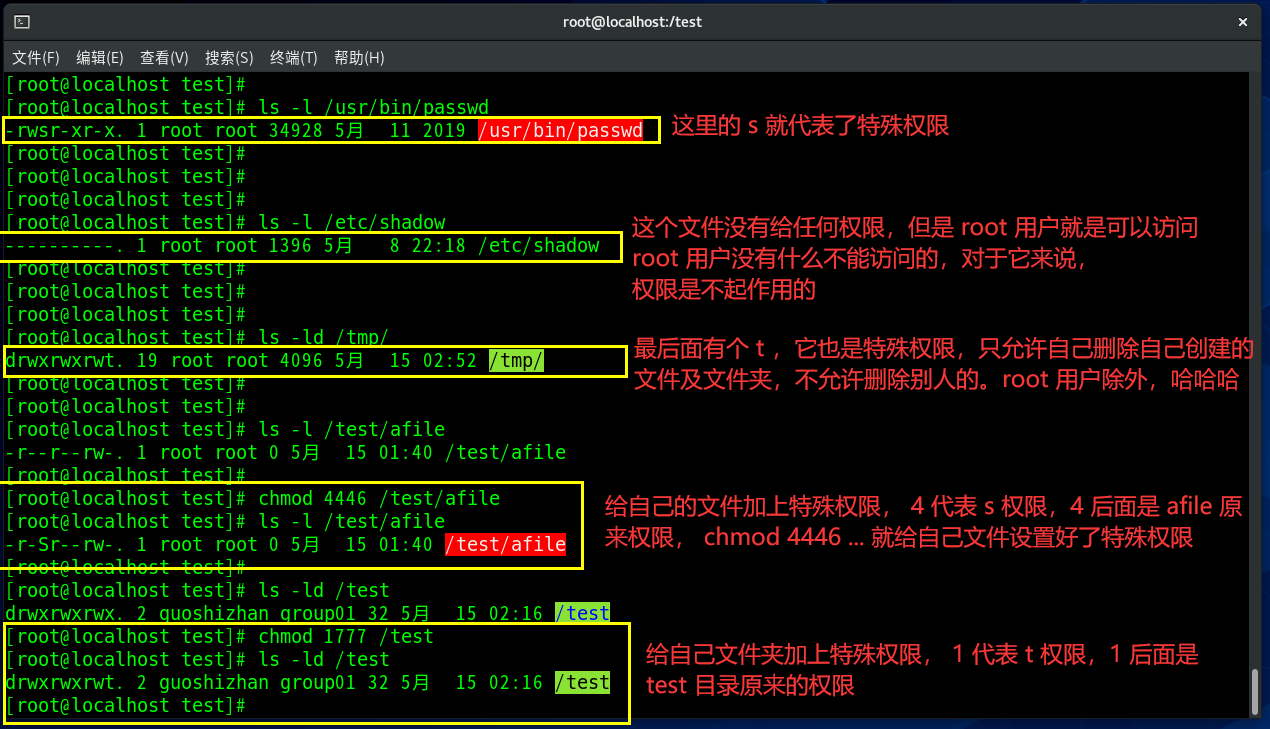Click the red-highlighted /test/afile filename
The width and height of the screenshot is (1270, 729).
click(x=505, y=545)
